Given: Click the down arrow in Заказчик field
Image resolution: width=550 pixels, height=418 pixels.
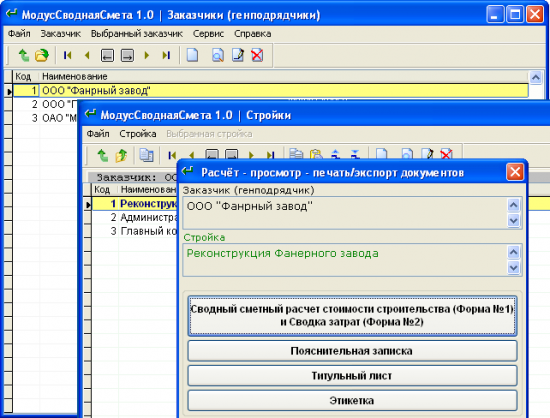Looking at the screenshot, I should [514, 221].
